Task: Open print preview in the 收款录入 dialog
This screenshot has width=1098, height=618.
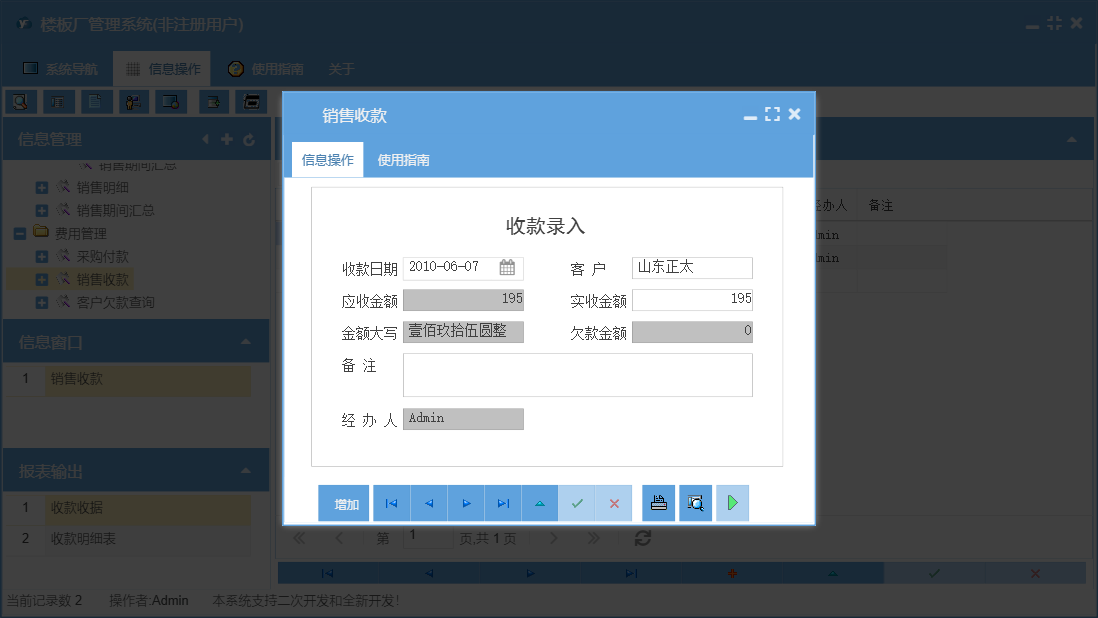Action: pos(695,503)
